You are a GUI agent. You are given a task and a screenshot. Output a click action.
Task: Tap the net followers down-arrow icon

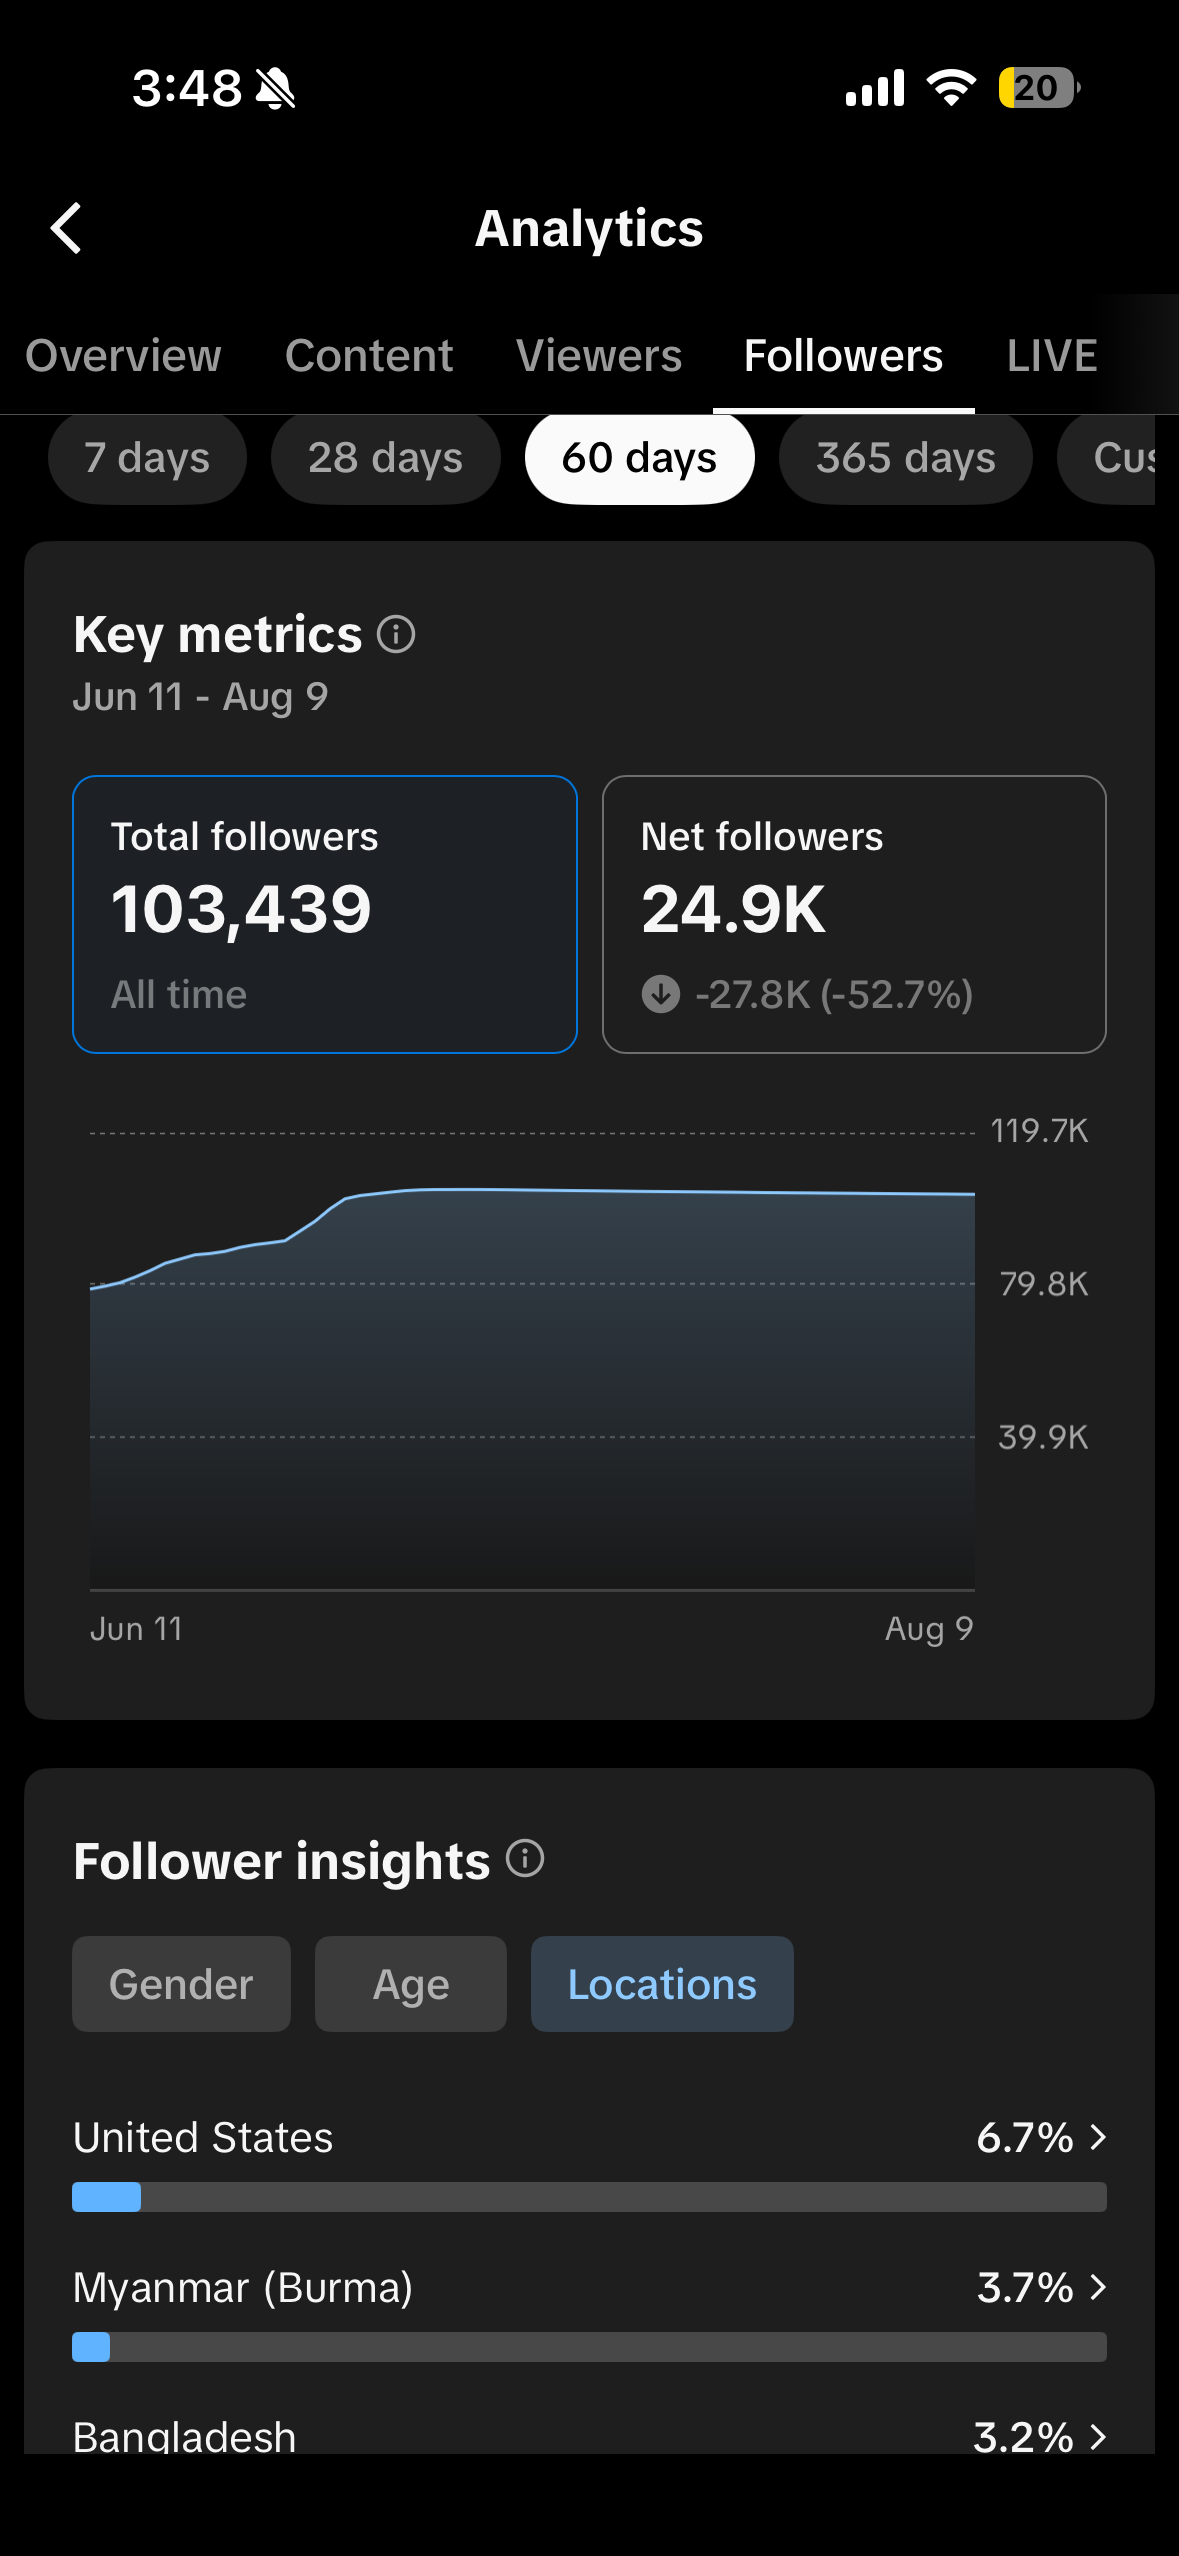(x=660, y=994)
